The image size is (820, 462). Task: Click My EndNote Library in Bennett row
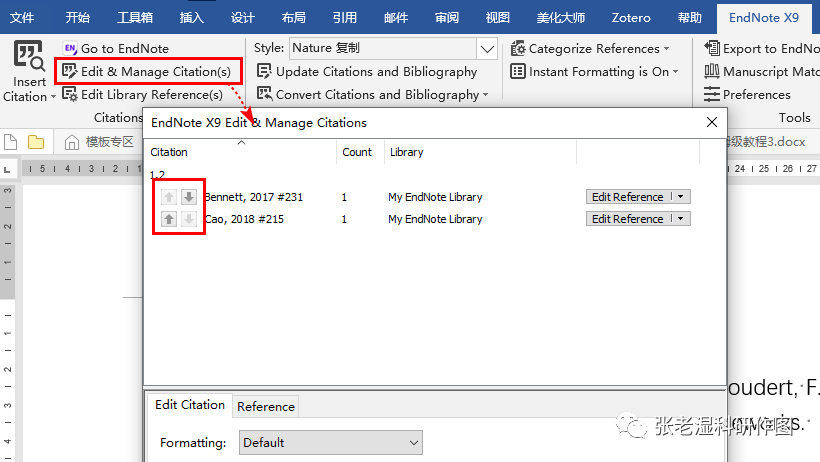(x=435, y=197)
